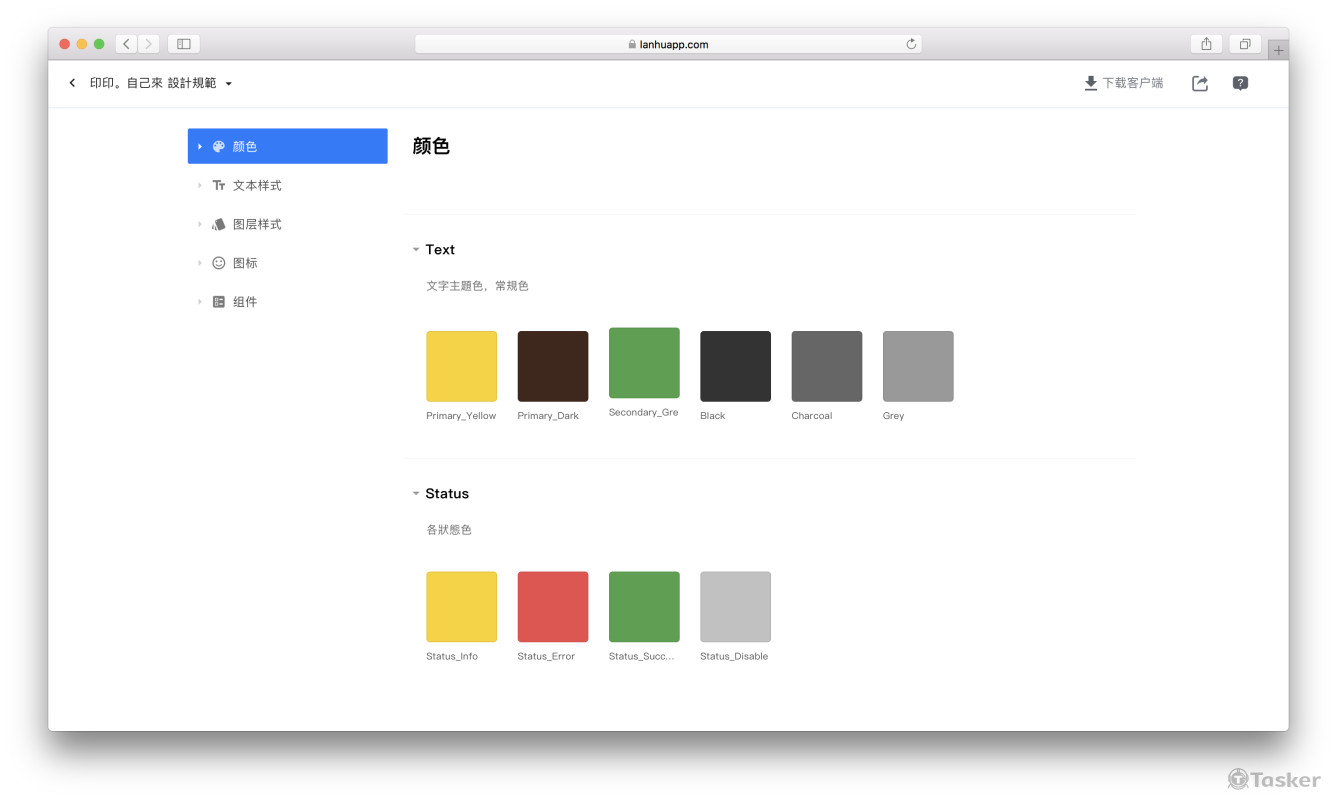Select the Status_Error red swatch
This screenshot has height=800, width=1337.
pos(553,607)
